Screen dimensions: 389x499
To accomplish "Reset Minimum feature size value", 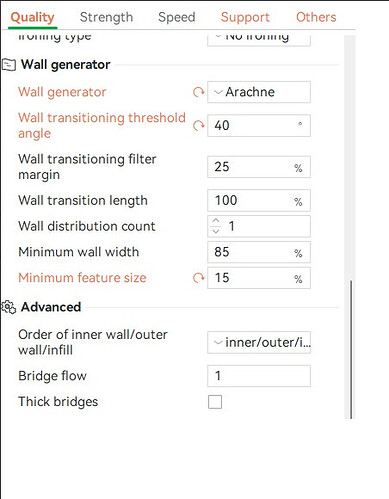I will point(199,278).
